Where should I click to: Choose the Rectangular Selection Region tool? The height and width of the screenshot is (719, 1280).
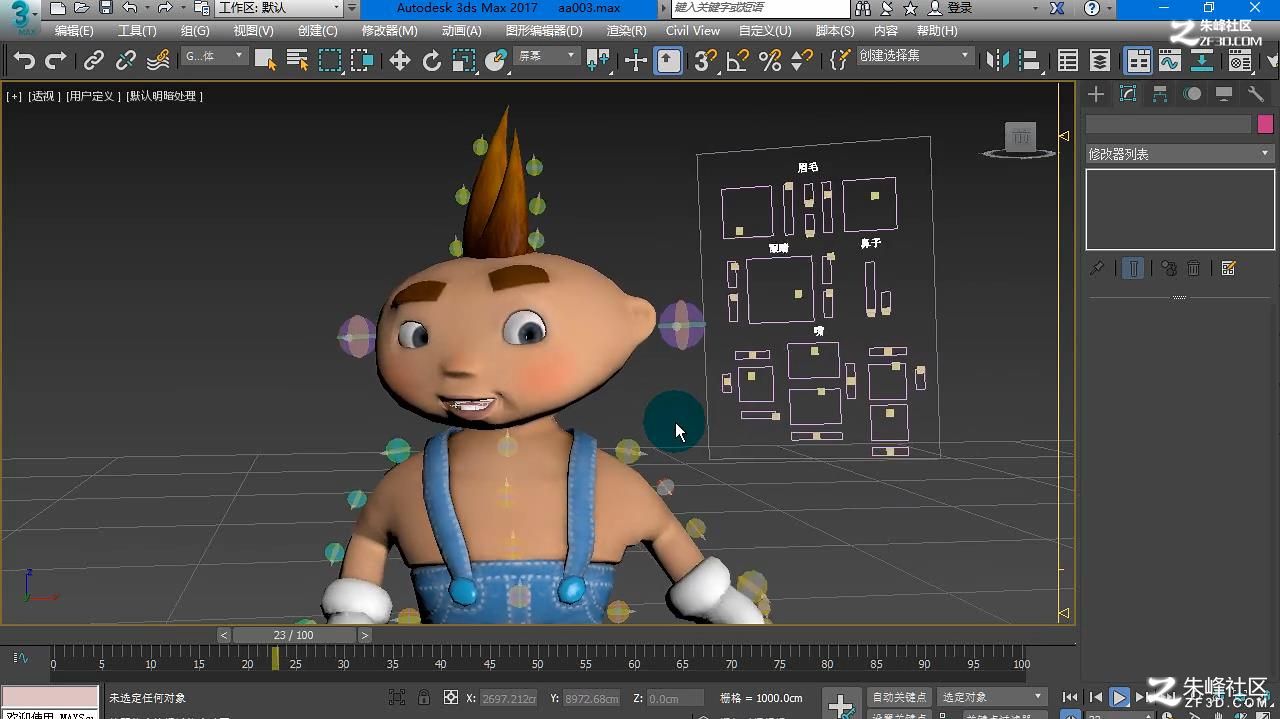(330, 61)
